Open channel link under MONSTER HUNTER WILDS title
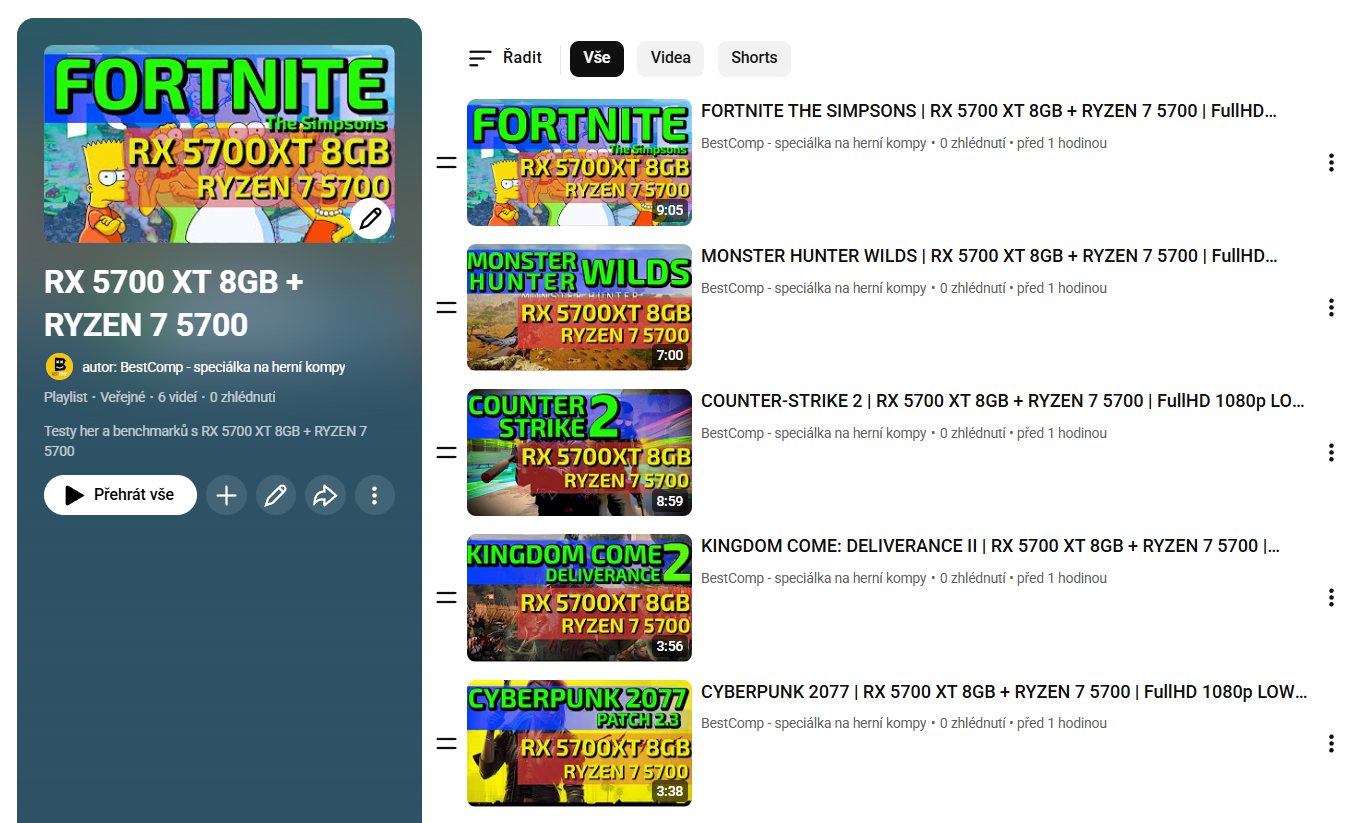The image size is (1365, 823). click(x=814, y=288)
